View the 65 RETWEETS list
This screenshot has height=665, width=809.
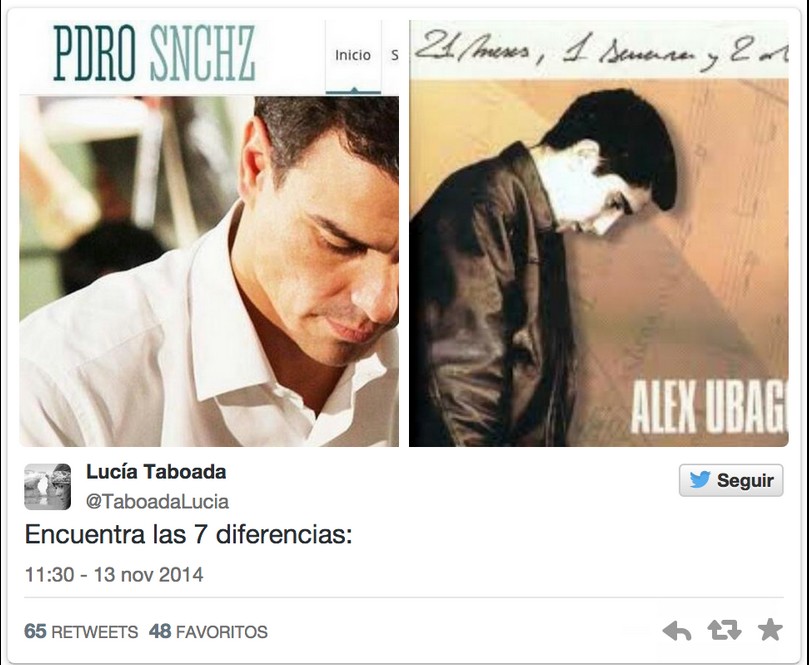coord(81,631)
